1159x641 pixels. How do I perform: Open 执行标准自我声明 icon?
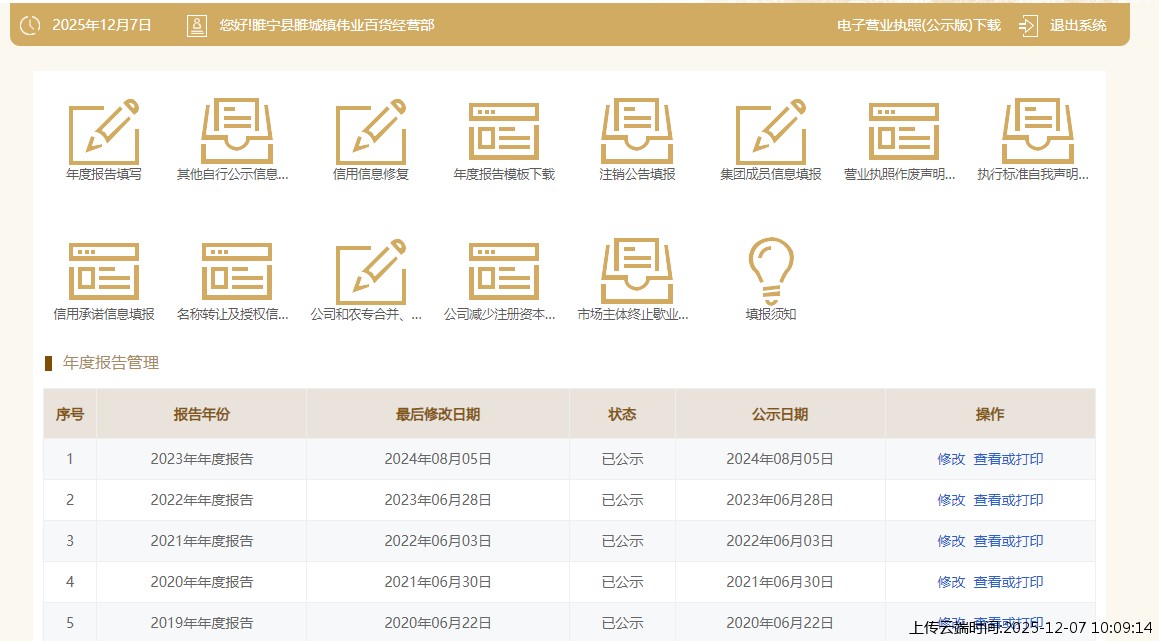click(1036, 133)
